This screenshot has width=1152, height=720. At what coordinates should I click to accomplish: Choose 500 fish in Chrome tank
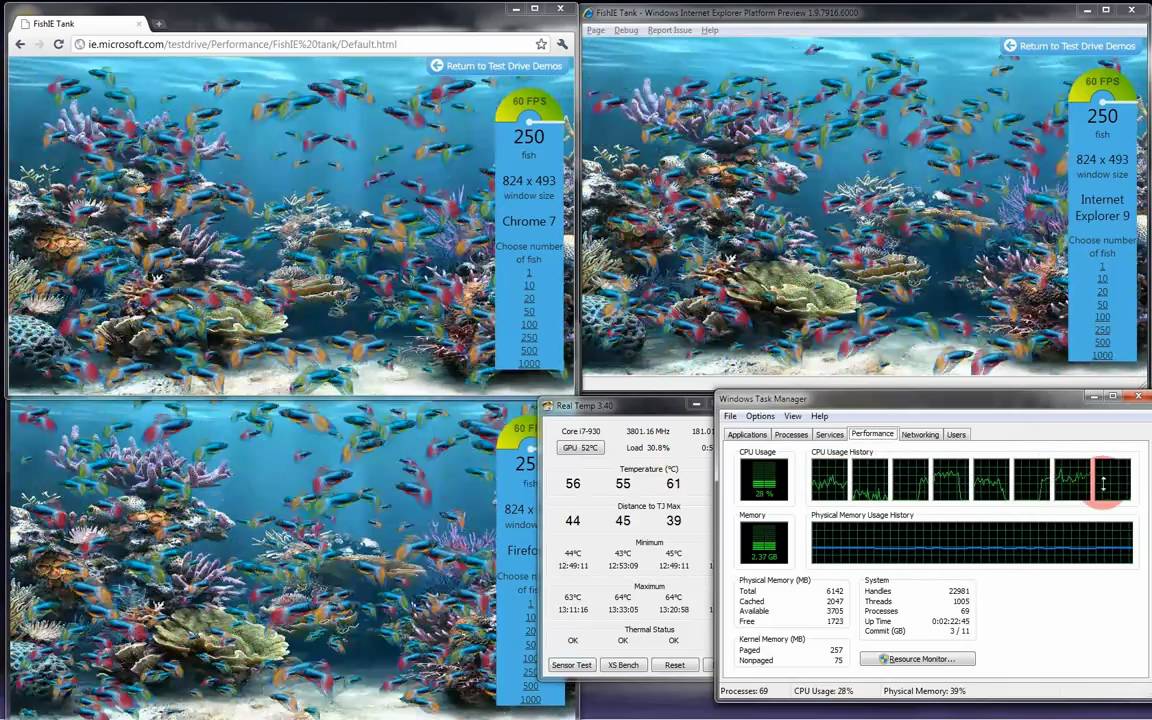[529, 350]
